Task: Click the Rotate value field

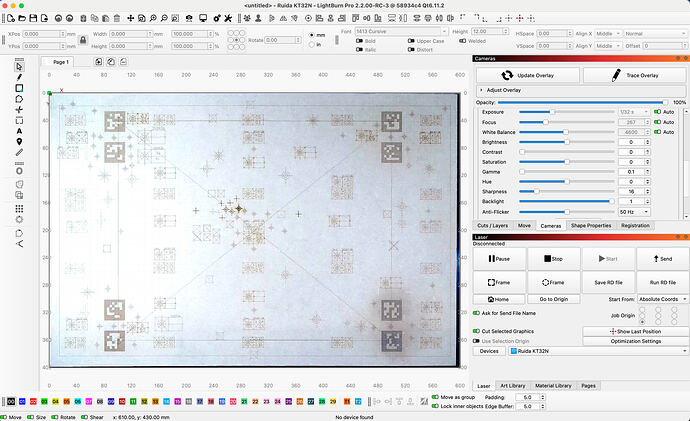Action: [283, 40]
